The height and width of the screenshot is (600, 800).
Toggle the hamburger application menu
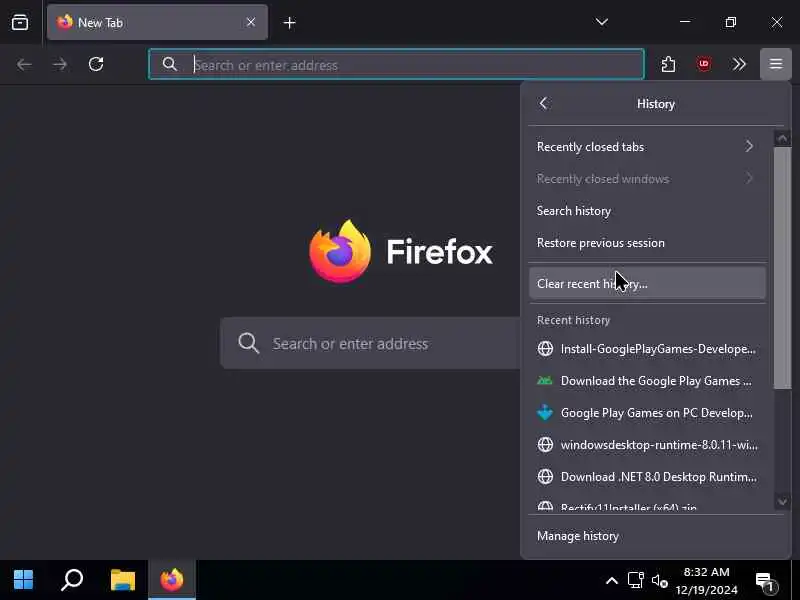point(776,64)
